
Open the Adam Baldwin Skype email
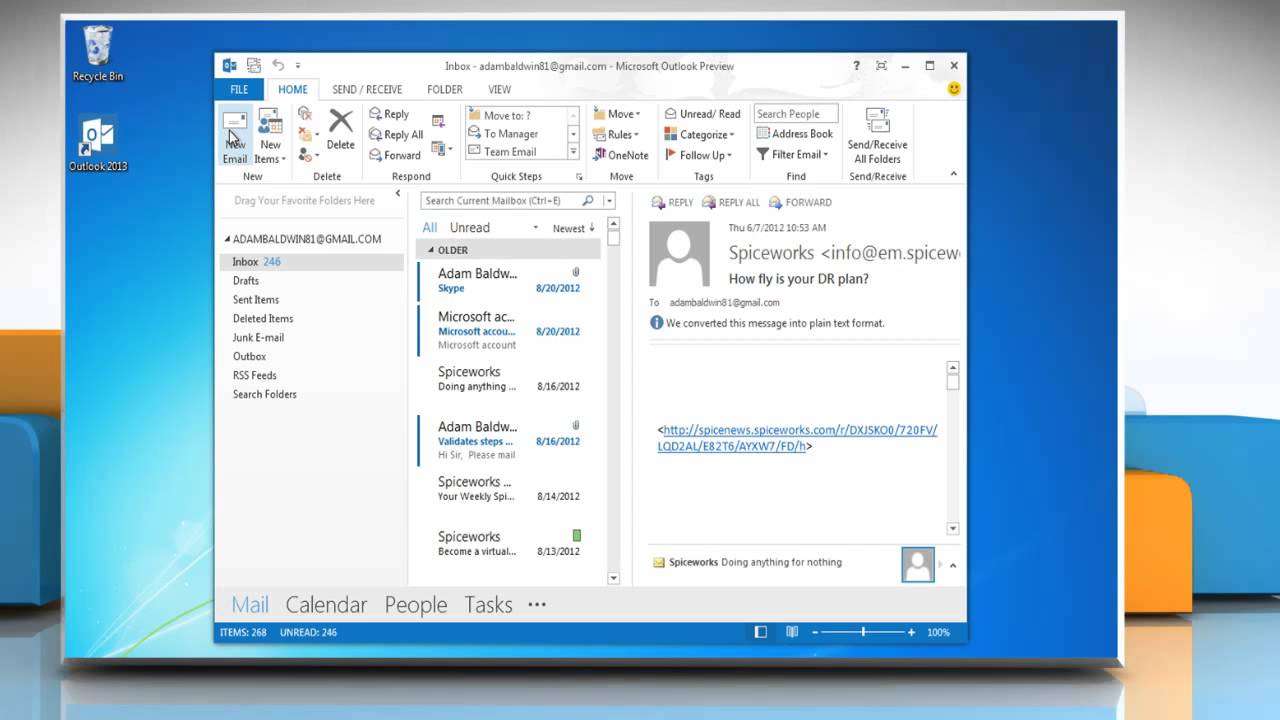pos(509,280)
